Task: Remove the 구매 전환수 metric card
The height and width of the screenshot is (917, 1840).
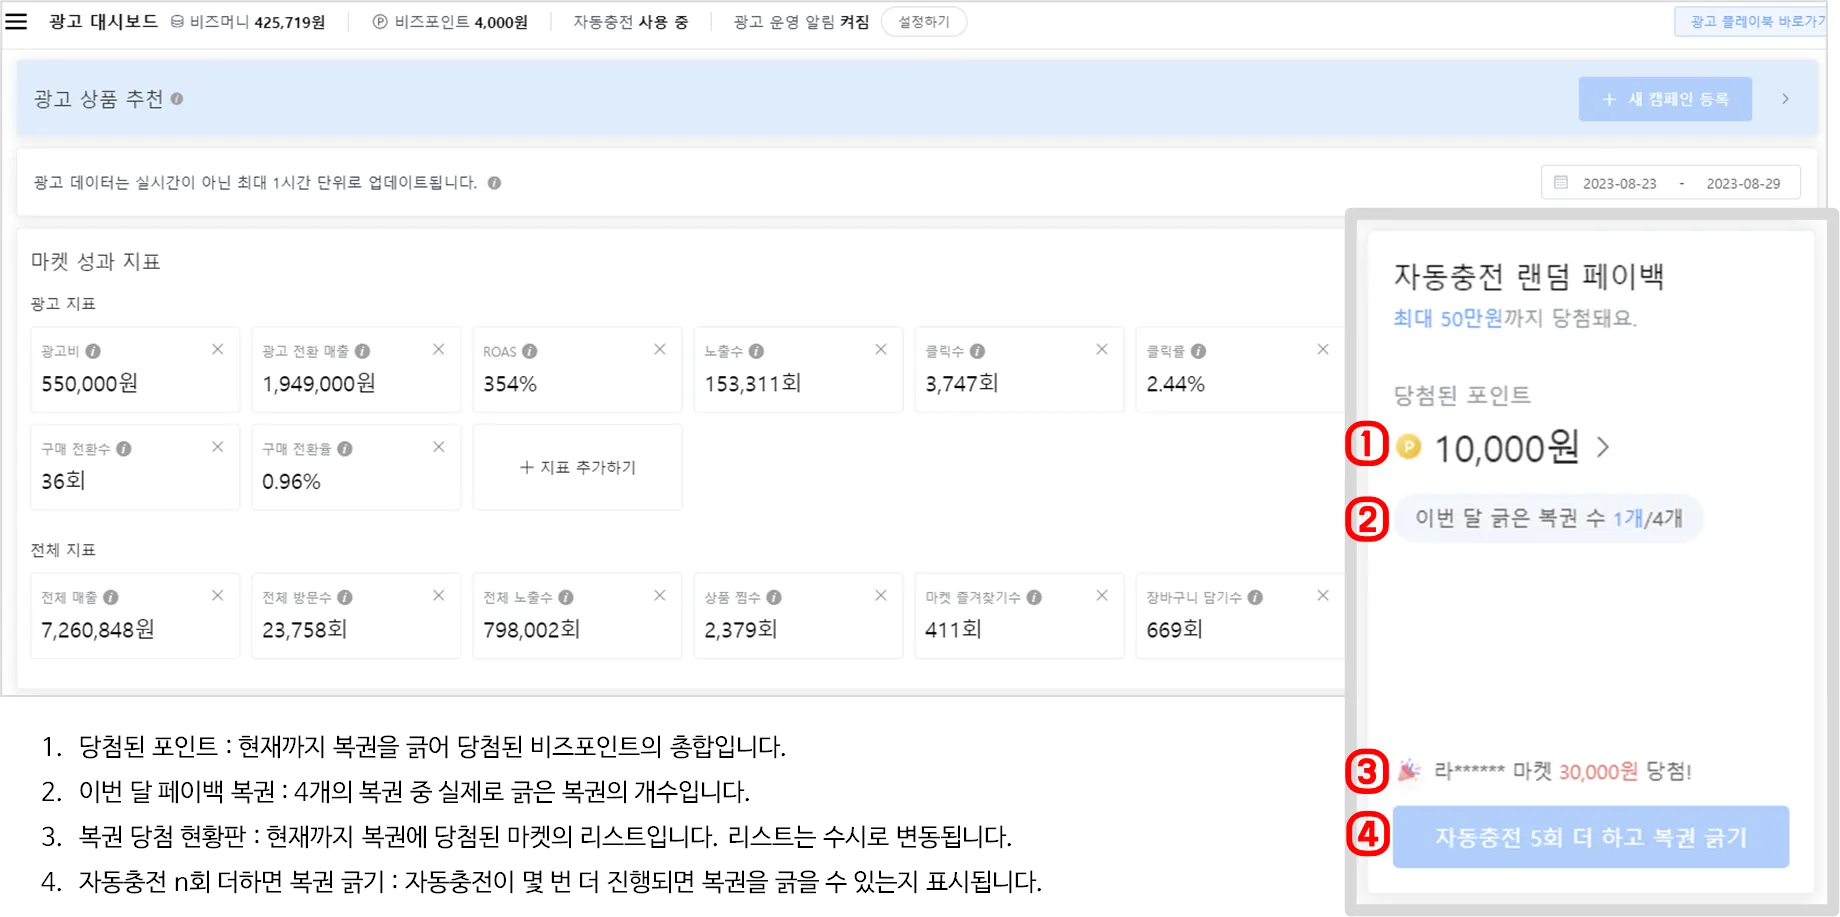Action: pos(217,447)
